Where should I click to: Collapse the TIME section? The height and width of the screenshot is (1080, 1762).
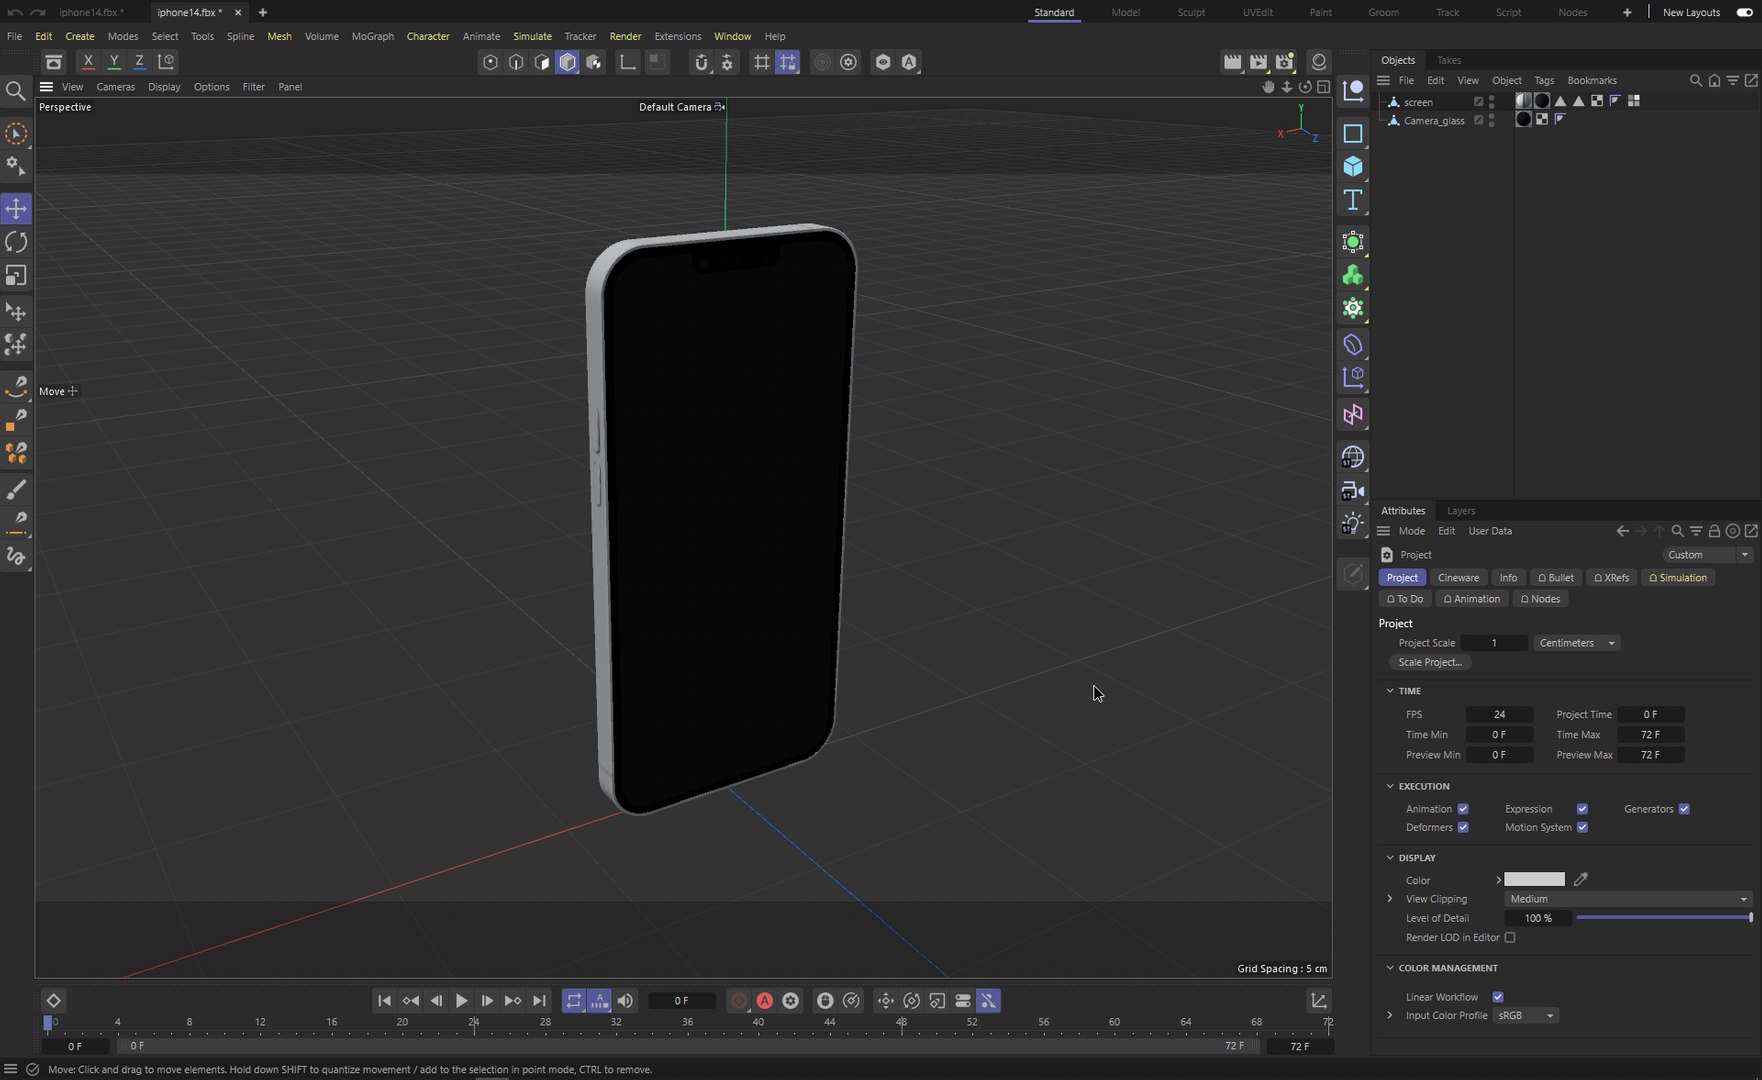click(x=1390, y=691)
